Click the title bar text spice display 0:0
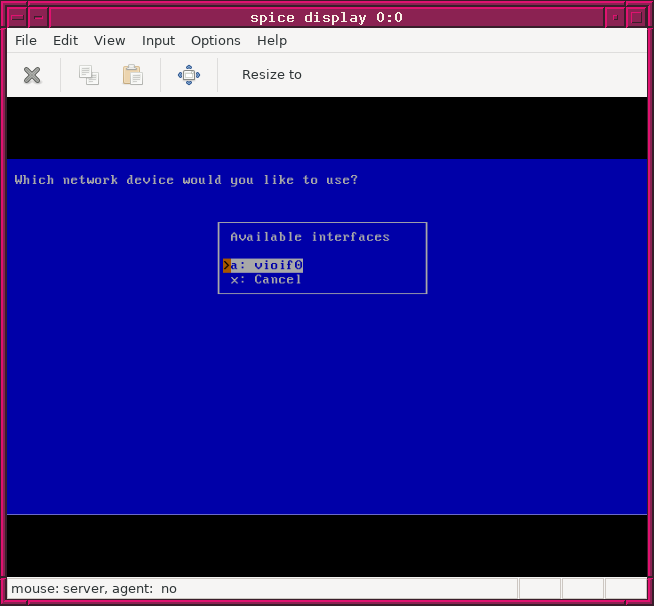The width and height of the screenshot is (654, 606). (326, 17)
